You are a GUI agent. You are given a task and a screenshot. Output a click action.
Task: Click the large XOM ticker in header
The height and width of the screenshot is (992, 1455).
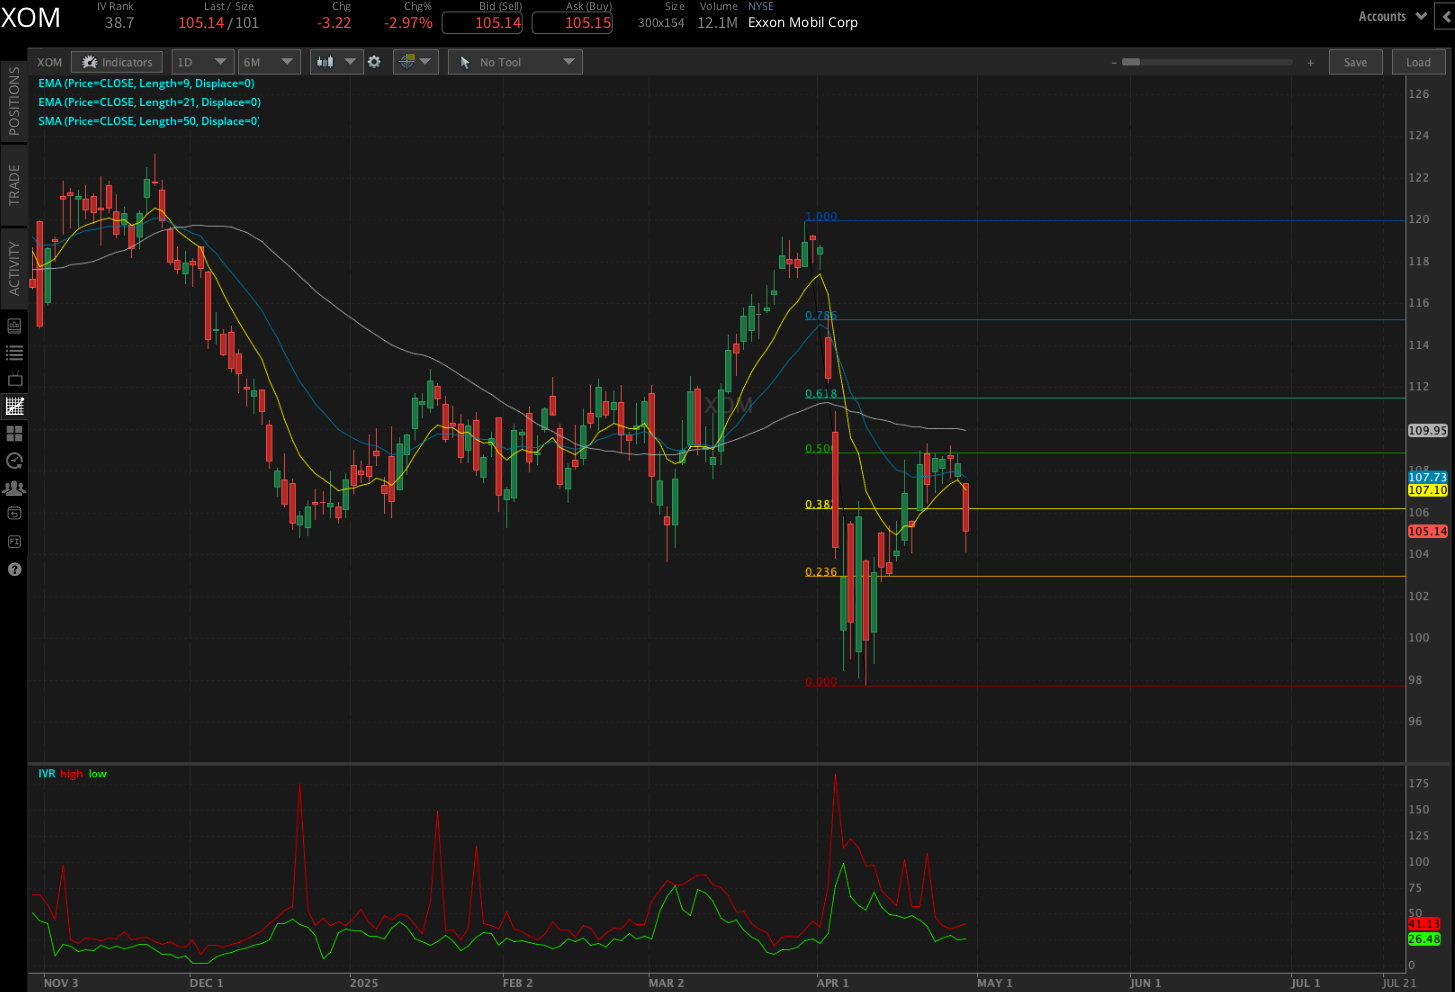(x=31, y=18)
